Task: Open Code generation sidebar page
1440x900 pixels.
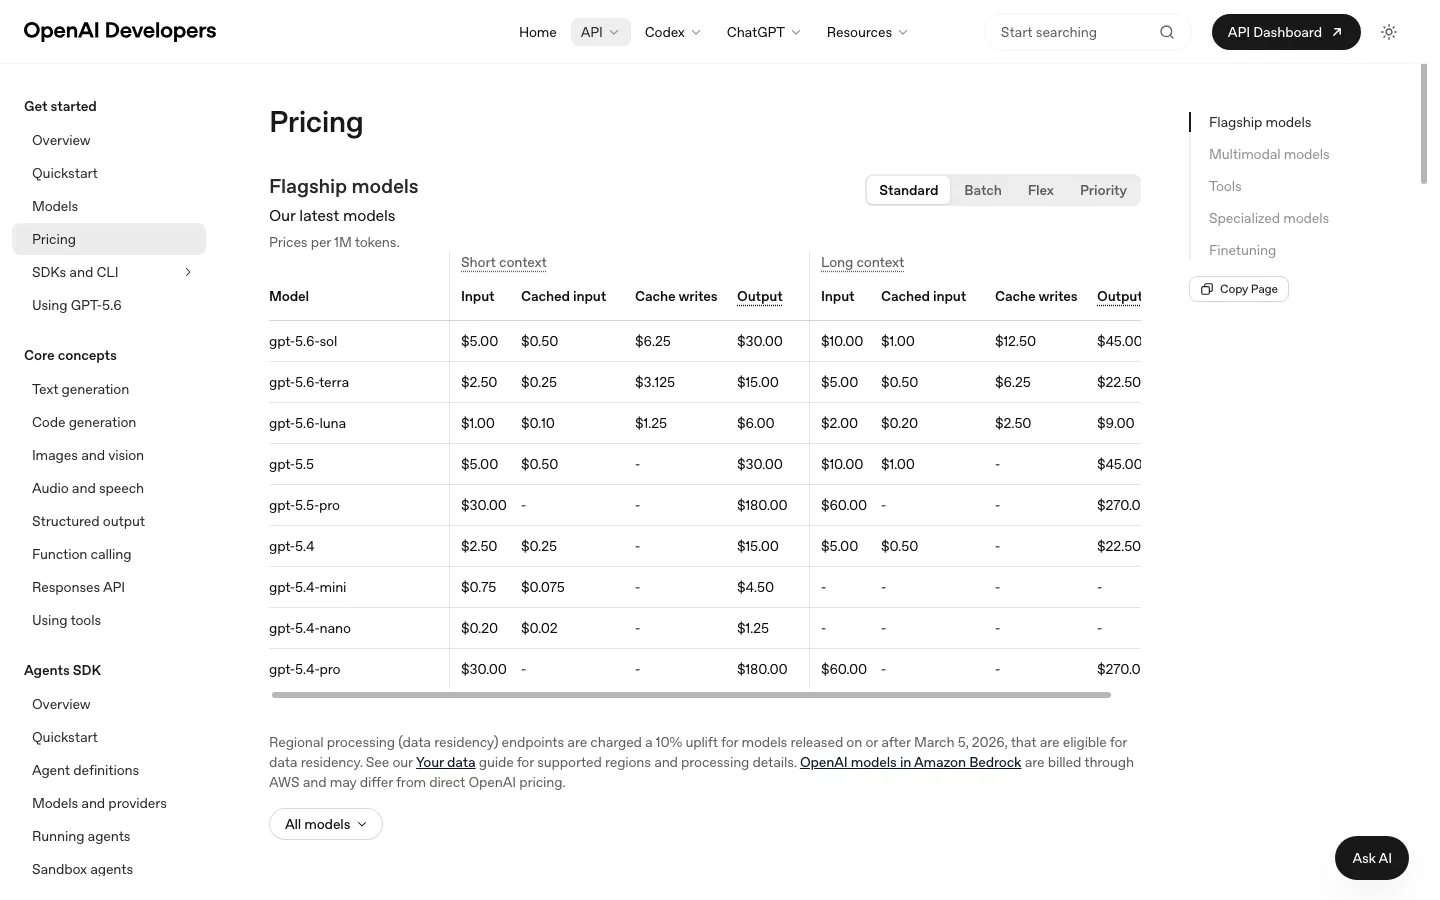Action: point(109,422)
